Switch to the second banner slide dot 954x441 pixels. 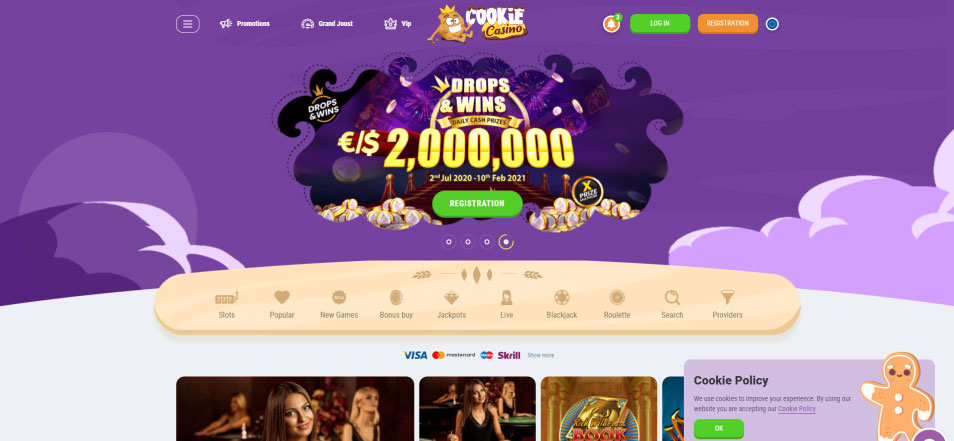[x=468, y=242]
